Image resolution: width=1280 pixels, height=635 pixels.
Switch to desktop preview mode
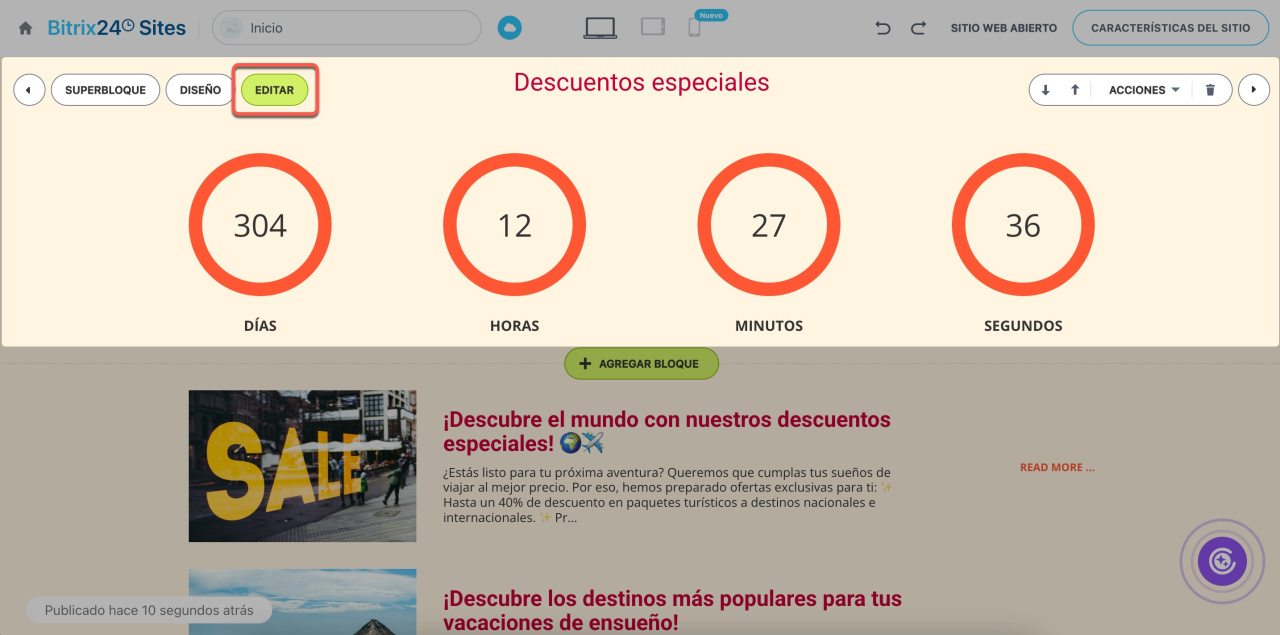click(600, 28)
